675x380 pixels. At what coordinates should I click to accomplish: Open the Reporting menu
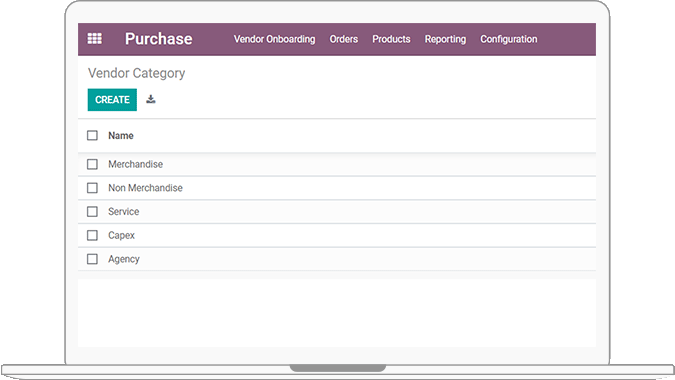445,39
